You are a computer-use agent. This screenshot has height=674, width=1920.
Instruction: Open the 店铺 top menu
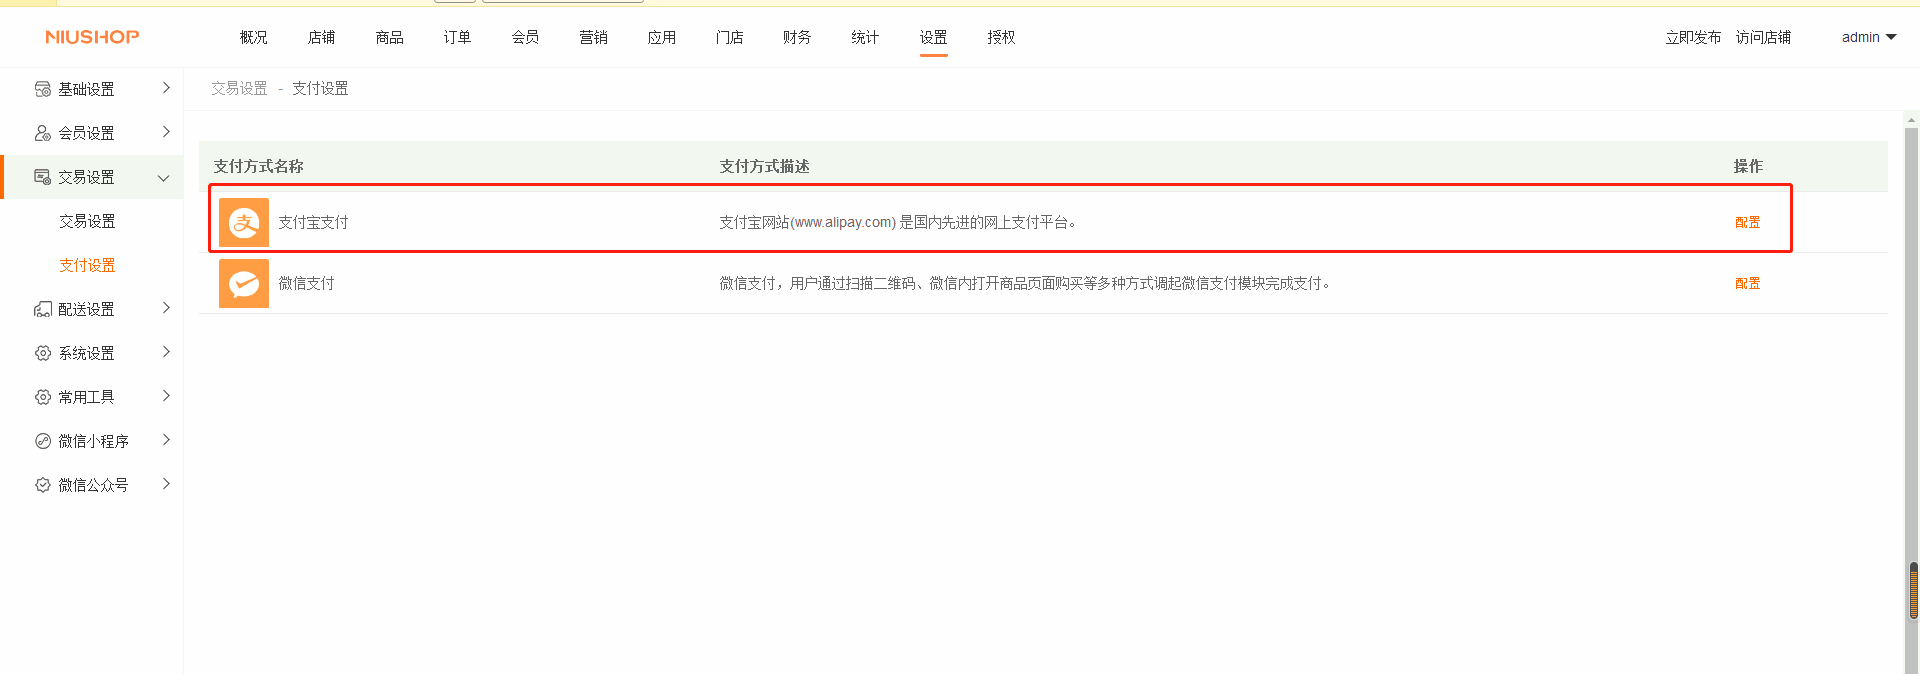[322, 37]
